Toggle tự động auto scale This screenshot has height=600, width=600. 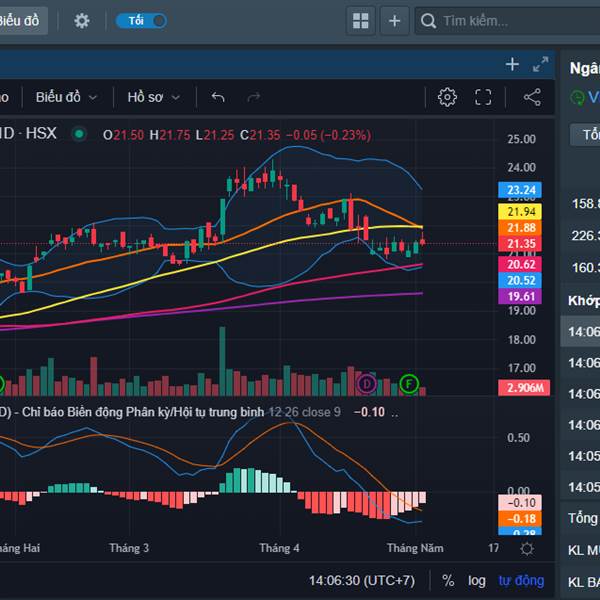tap(521, 580)
